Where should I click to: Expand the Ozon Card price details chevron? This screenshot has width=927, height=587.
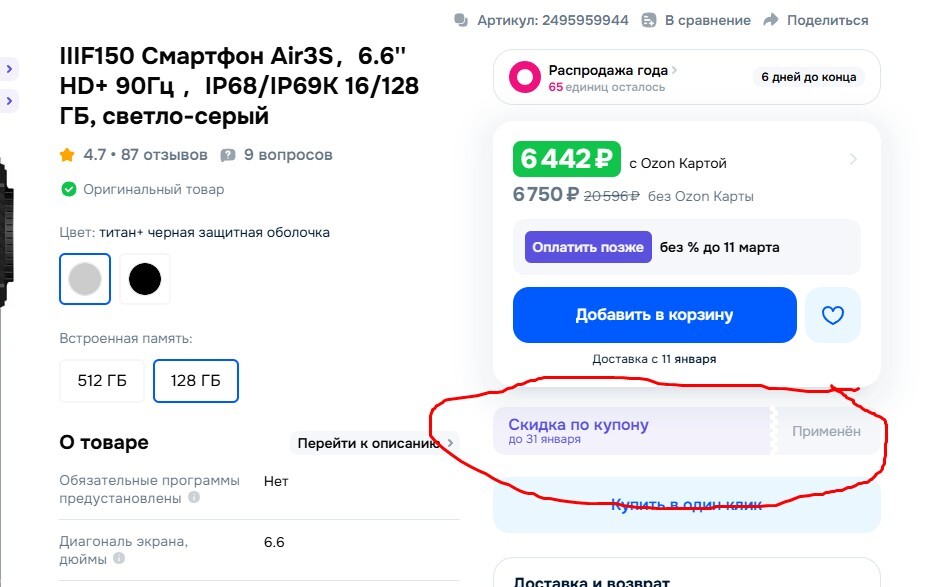853,159
